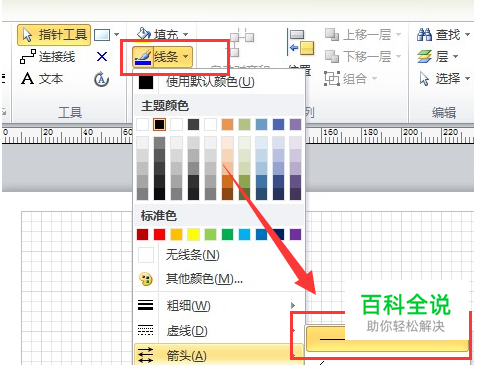Screen dimensions: 494x365
Task: Click the Line (线条) pen icon
Action: pos(143,57)
